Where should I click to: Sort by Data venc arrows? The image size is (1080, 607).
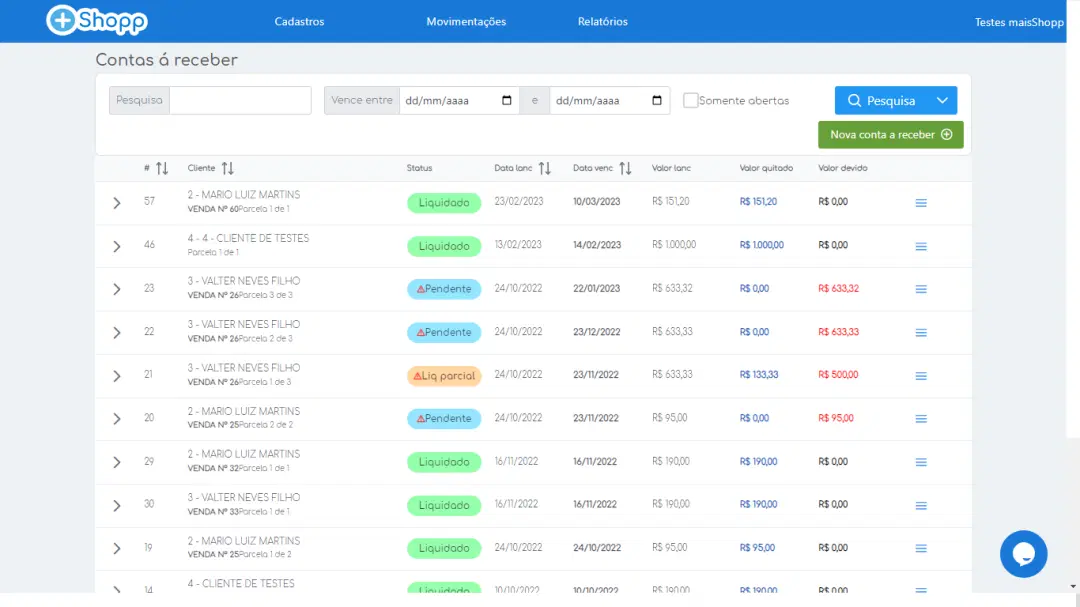click(x=625, y=168)
